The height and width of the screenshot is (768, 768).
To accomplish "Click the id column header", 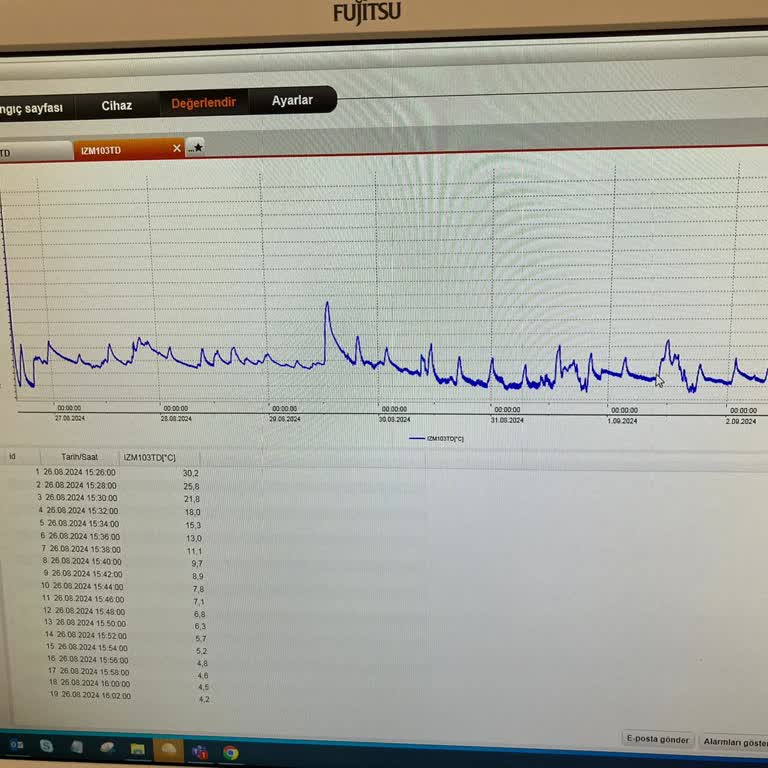I will [x=12, y=456].
